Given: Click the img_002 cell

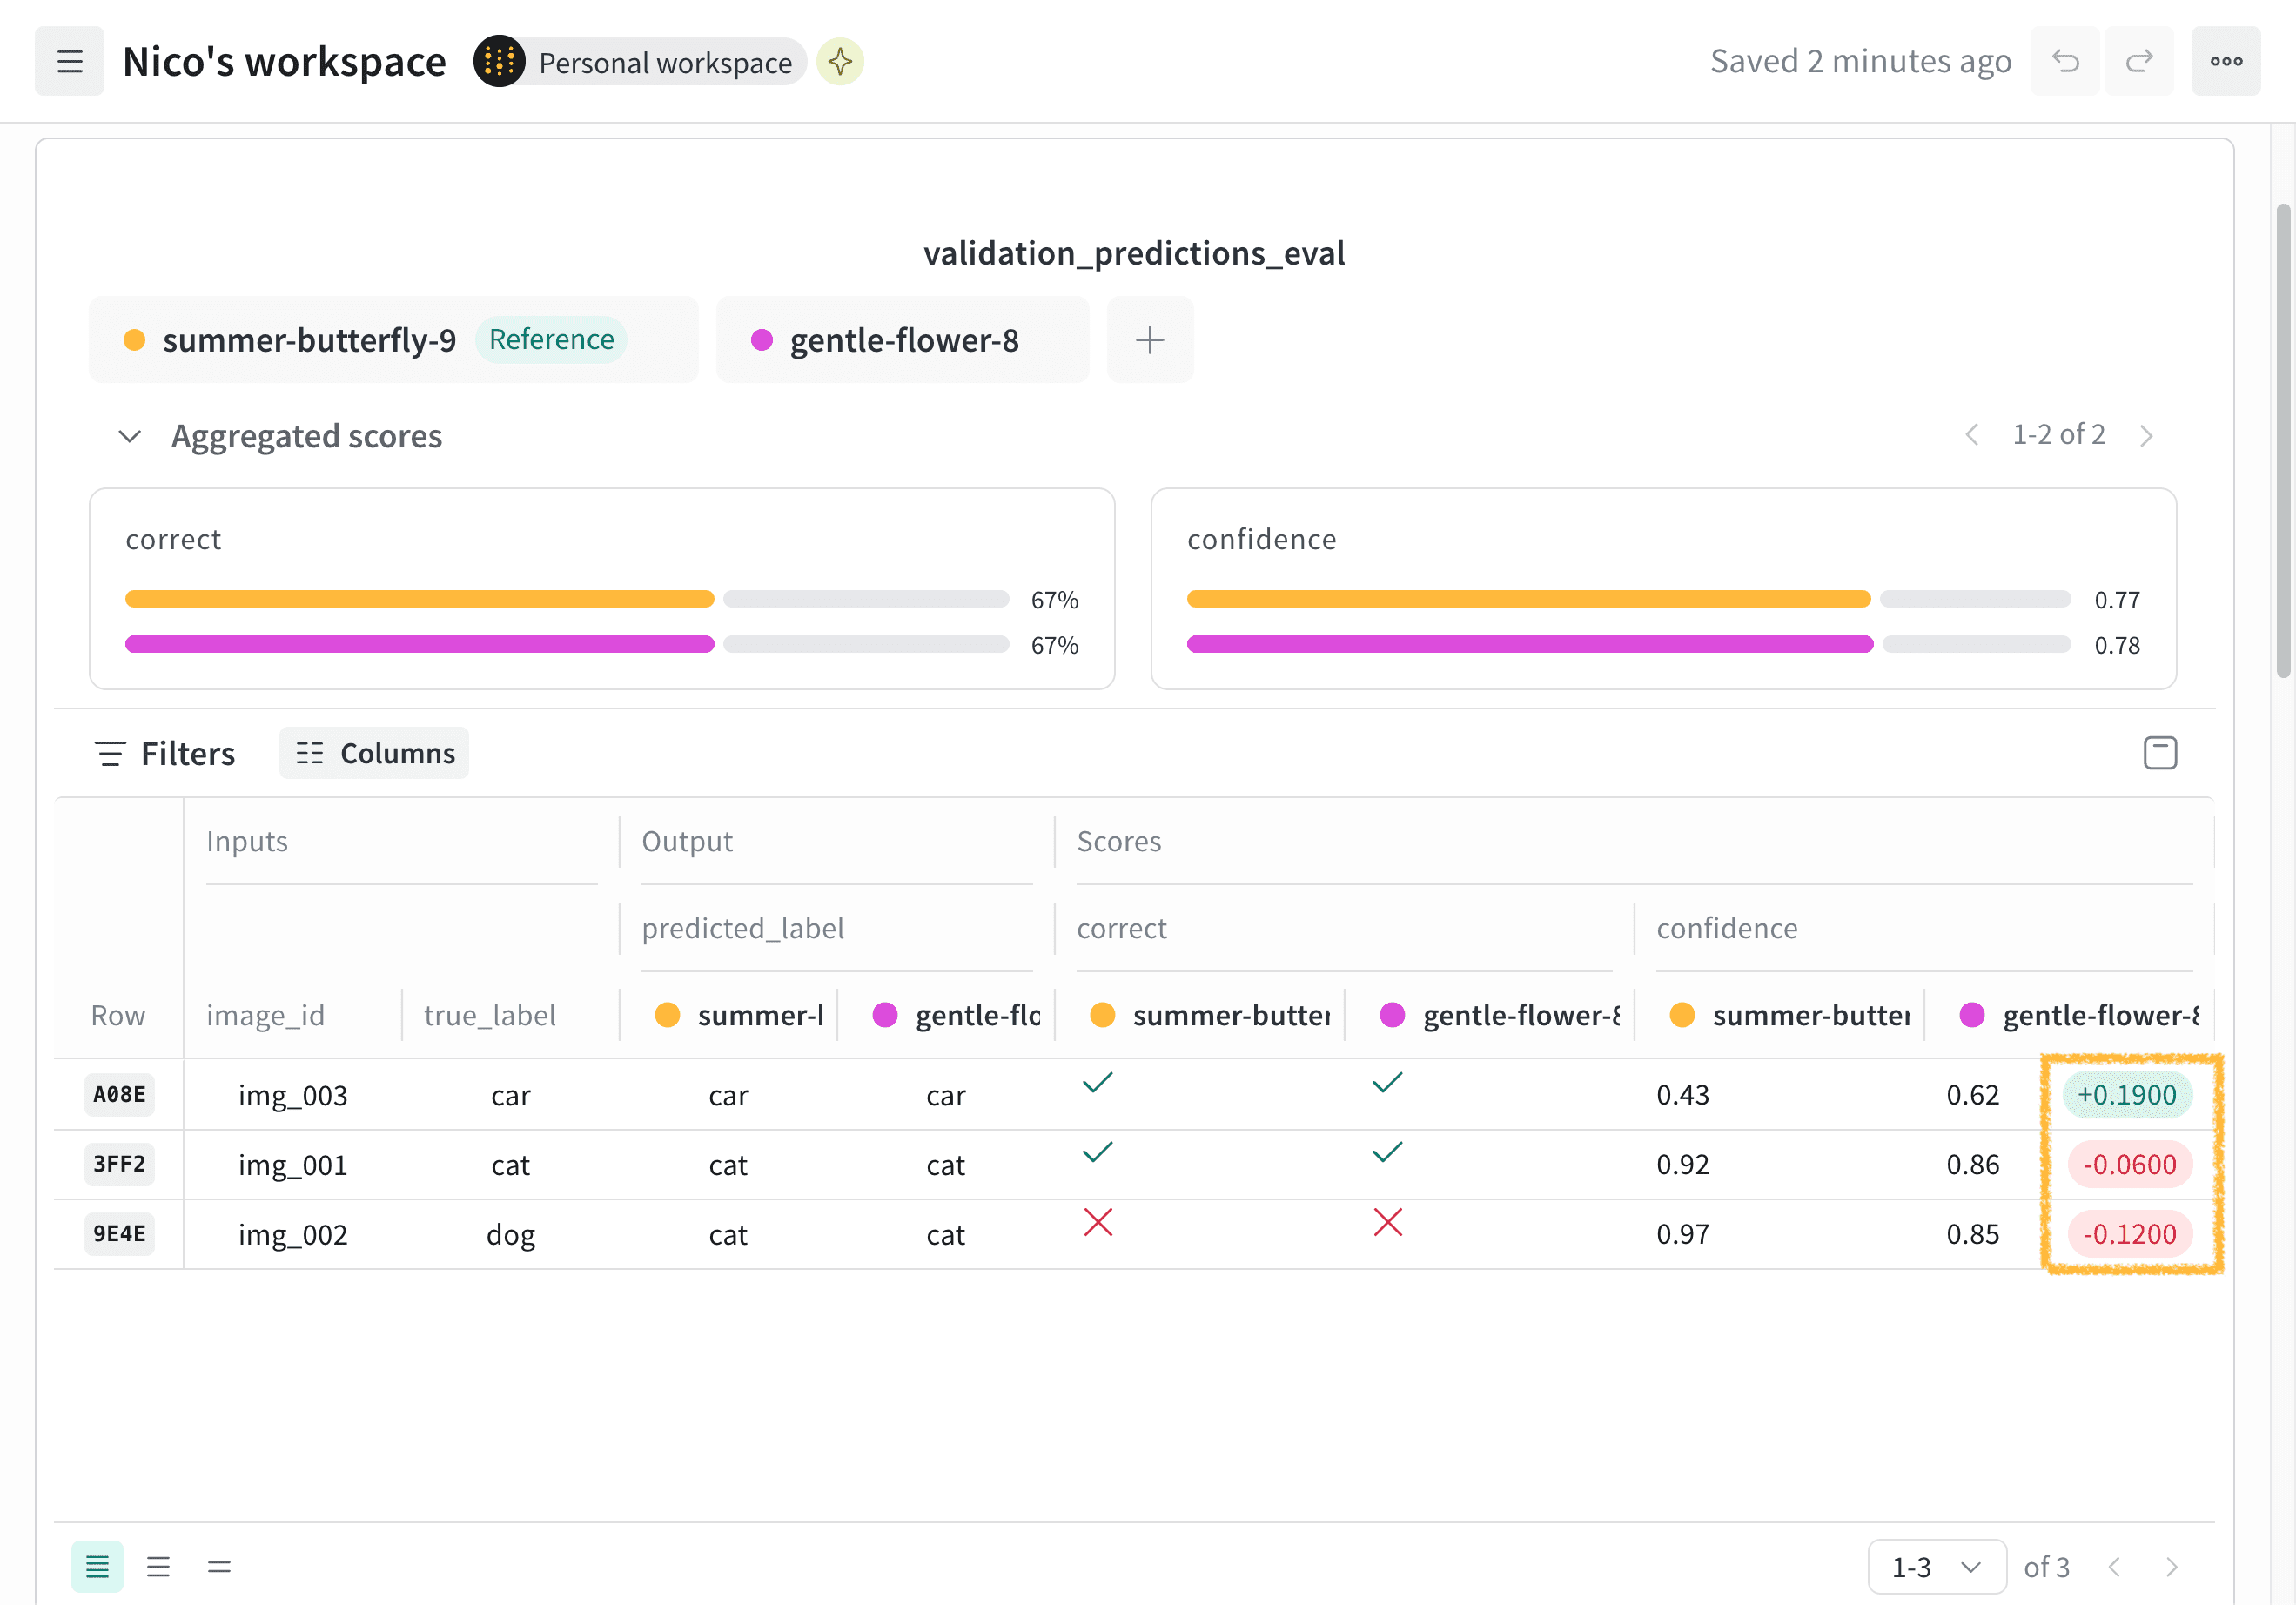Looking at the screenshot, I should click(293, 1235).
